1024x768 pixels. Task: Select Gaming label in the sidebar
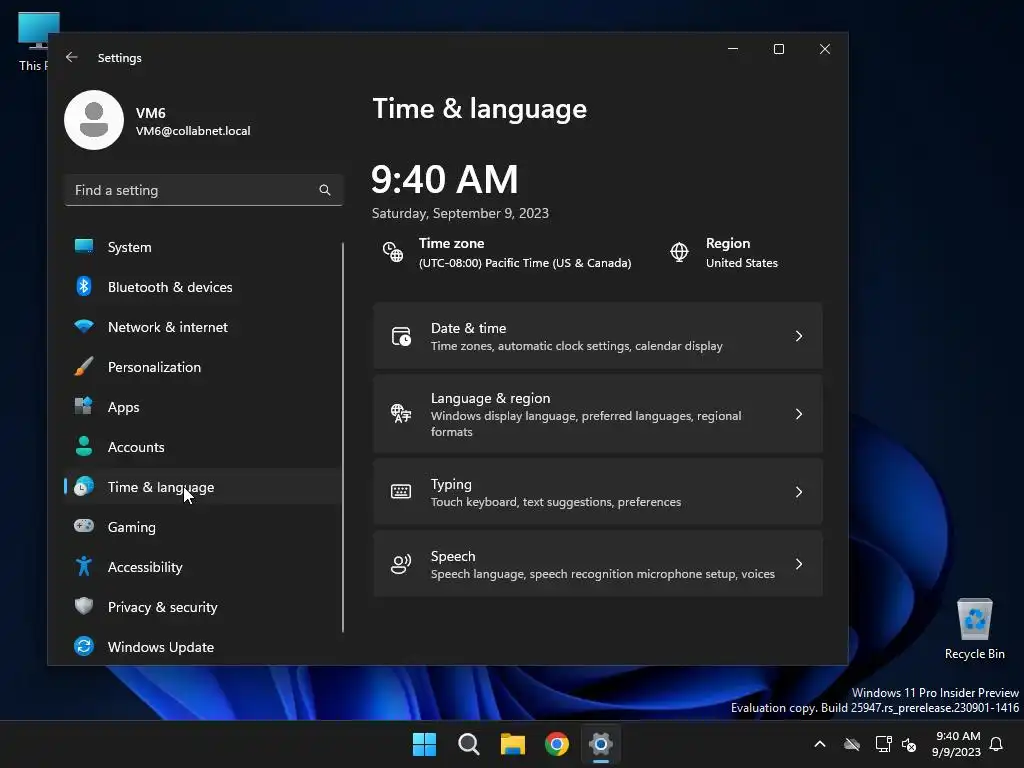point(131,527)
